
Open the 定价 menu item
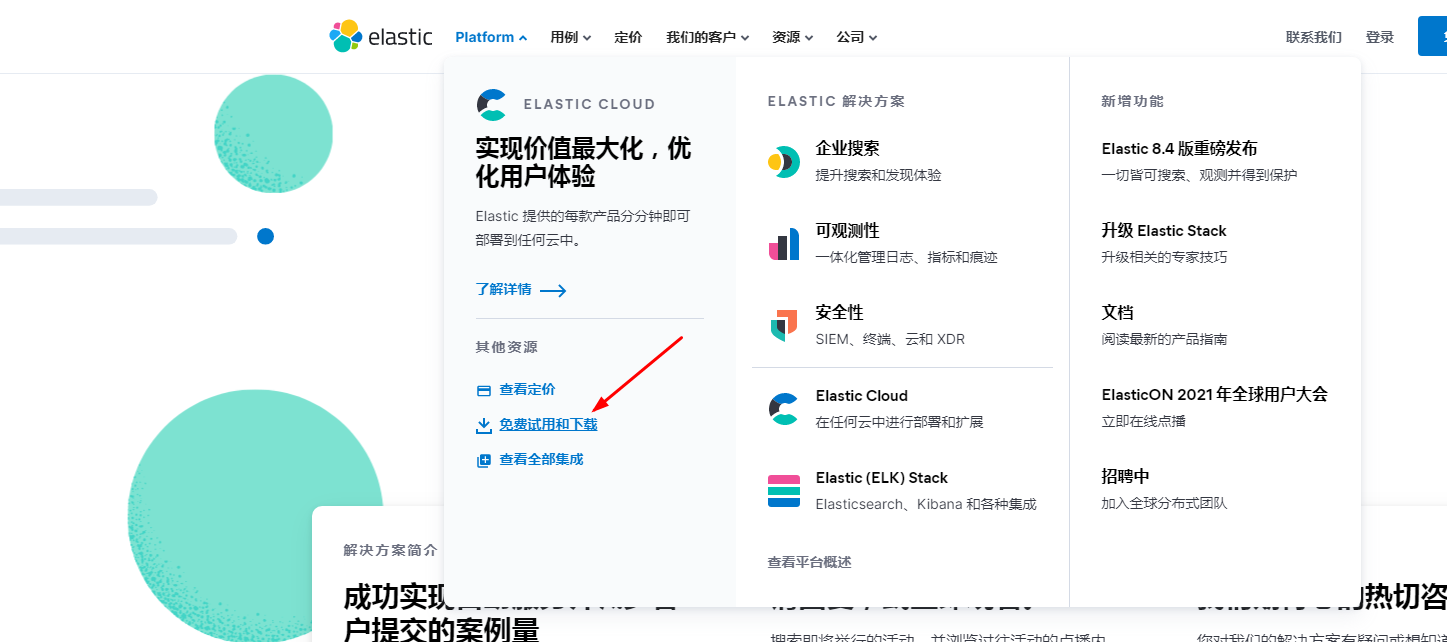click(x=628, y=37)
